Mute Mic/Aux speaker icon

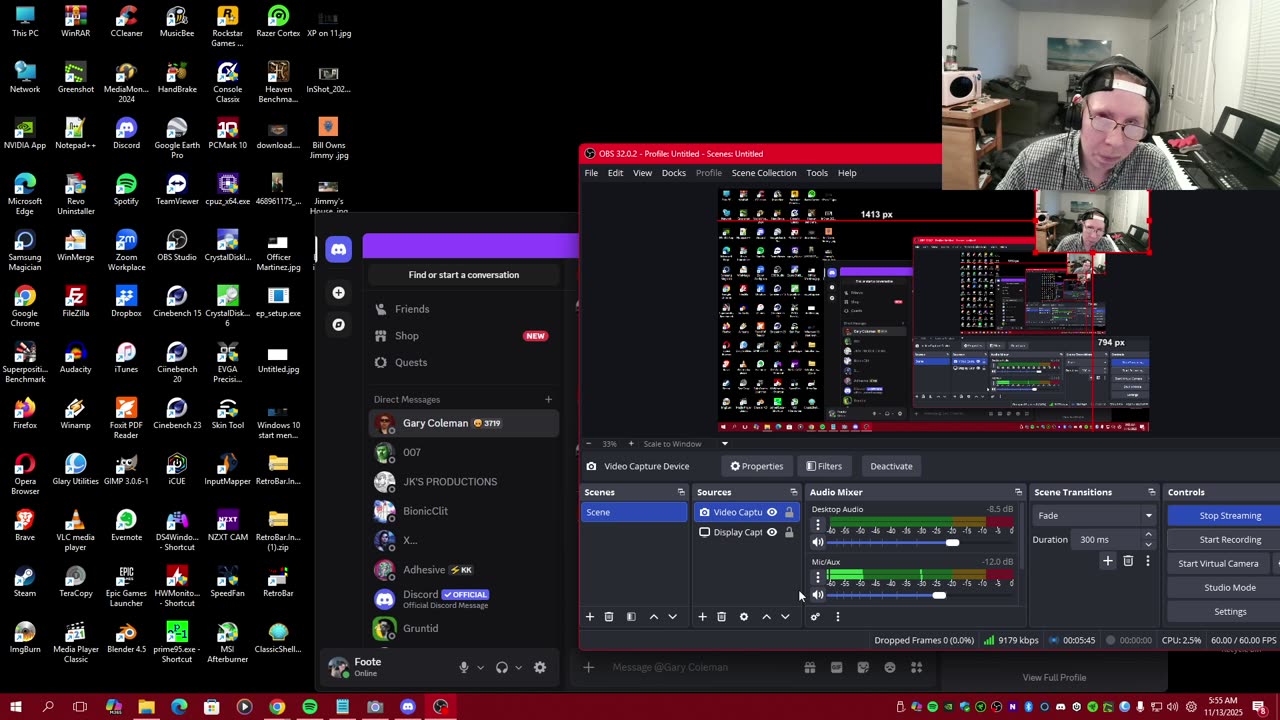tap(818, 595)
